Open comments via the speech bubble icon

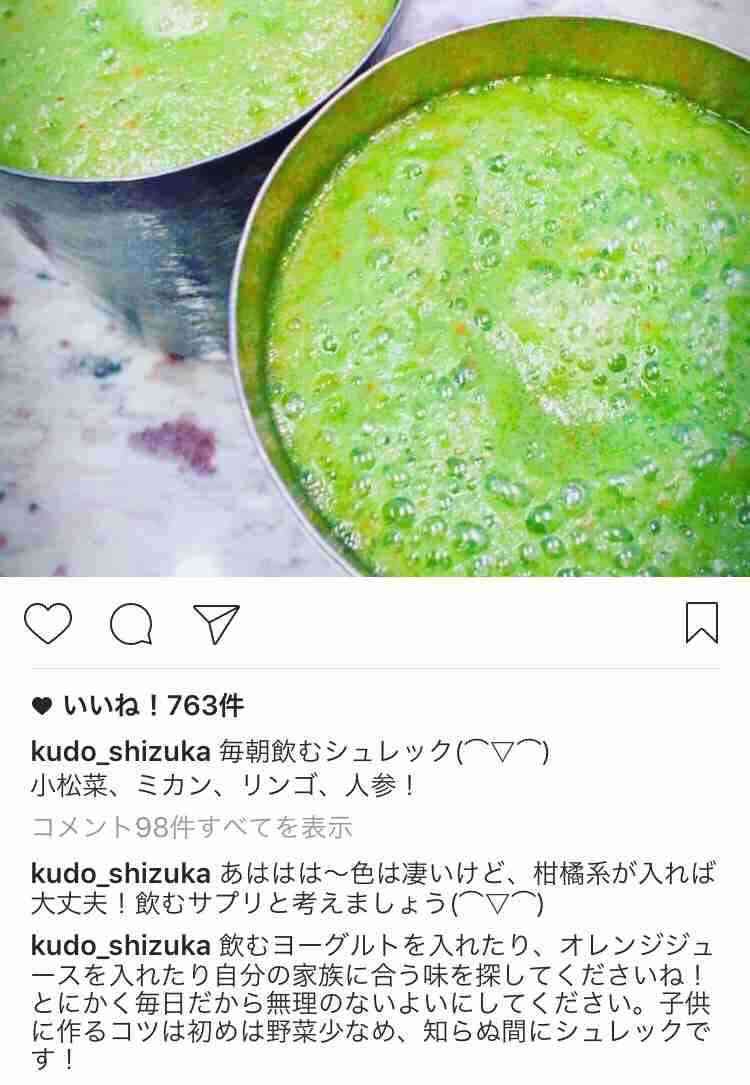click(131, 623)
